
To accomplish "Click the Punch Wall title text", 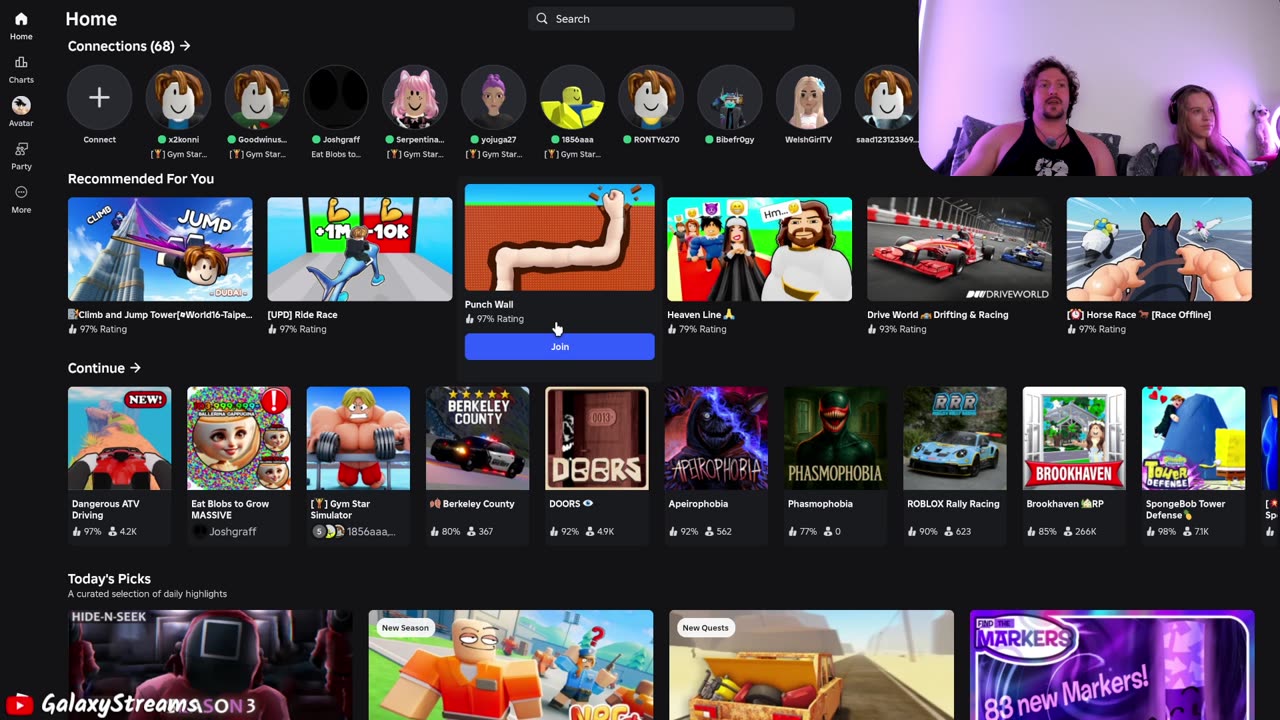I will point(489,304).
